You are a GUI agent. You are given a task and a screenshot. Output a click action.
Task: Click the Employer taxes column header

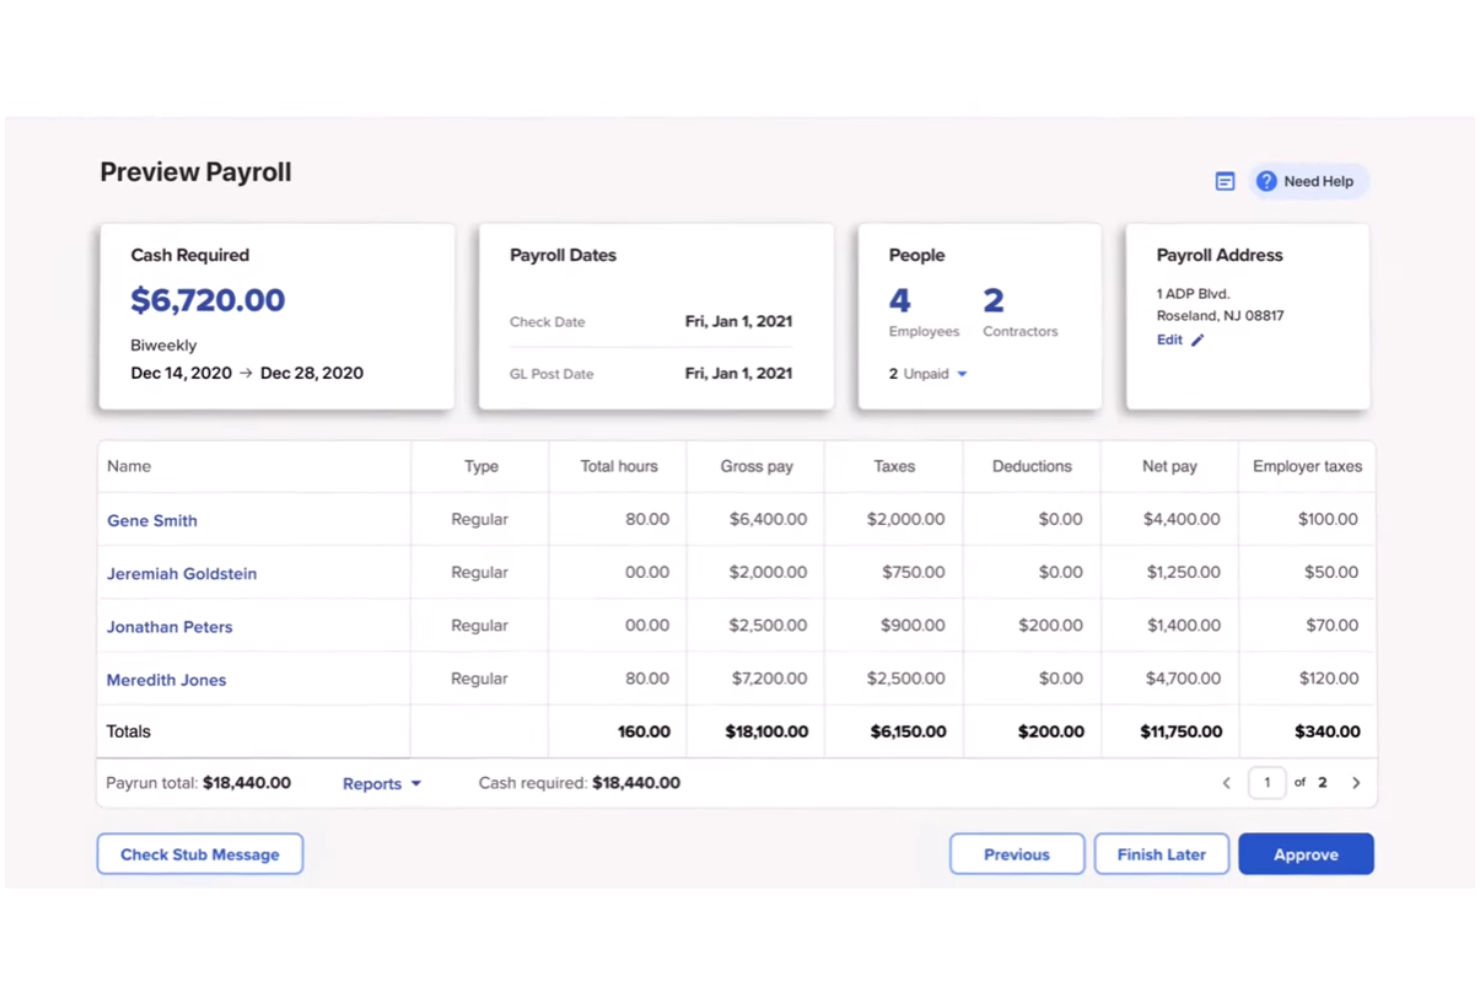point(1307,466)
